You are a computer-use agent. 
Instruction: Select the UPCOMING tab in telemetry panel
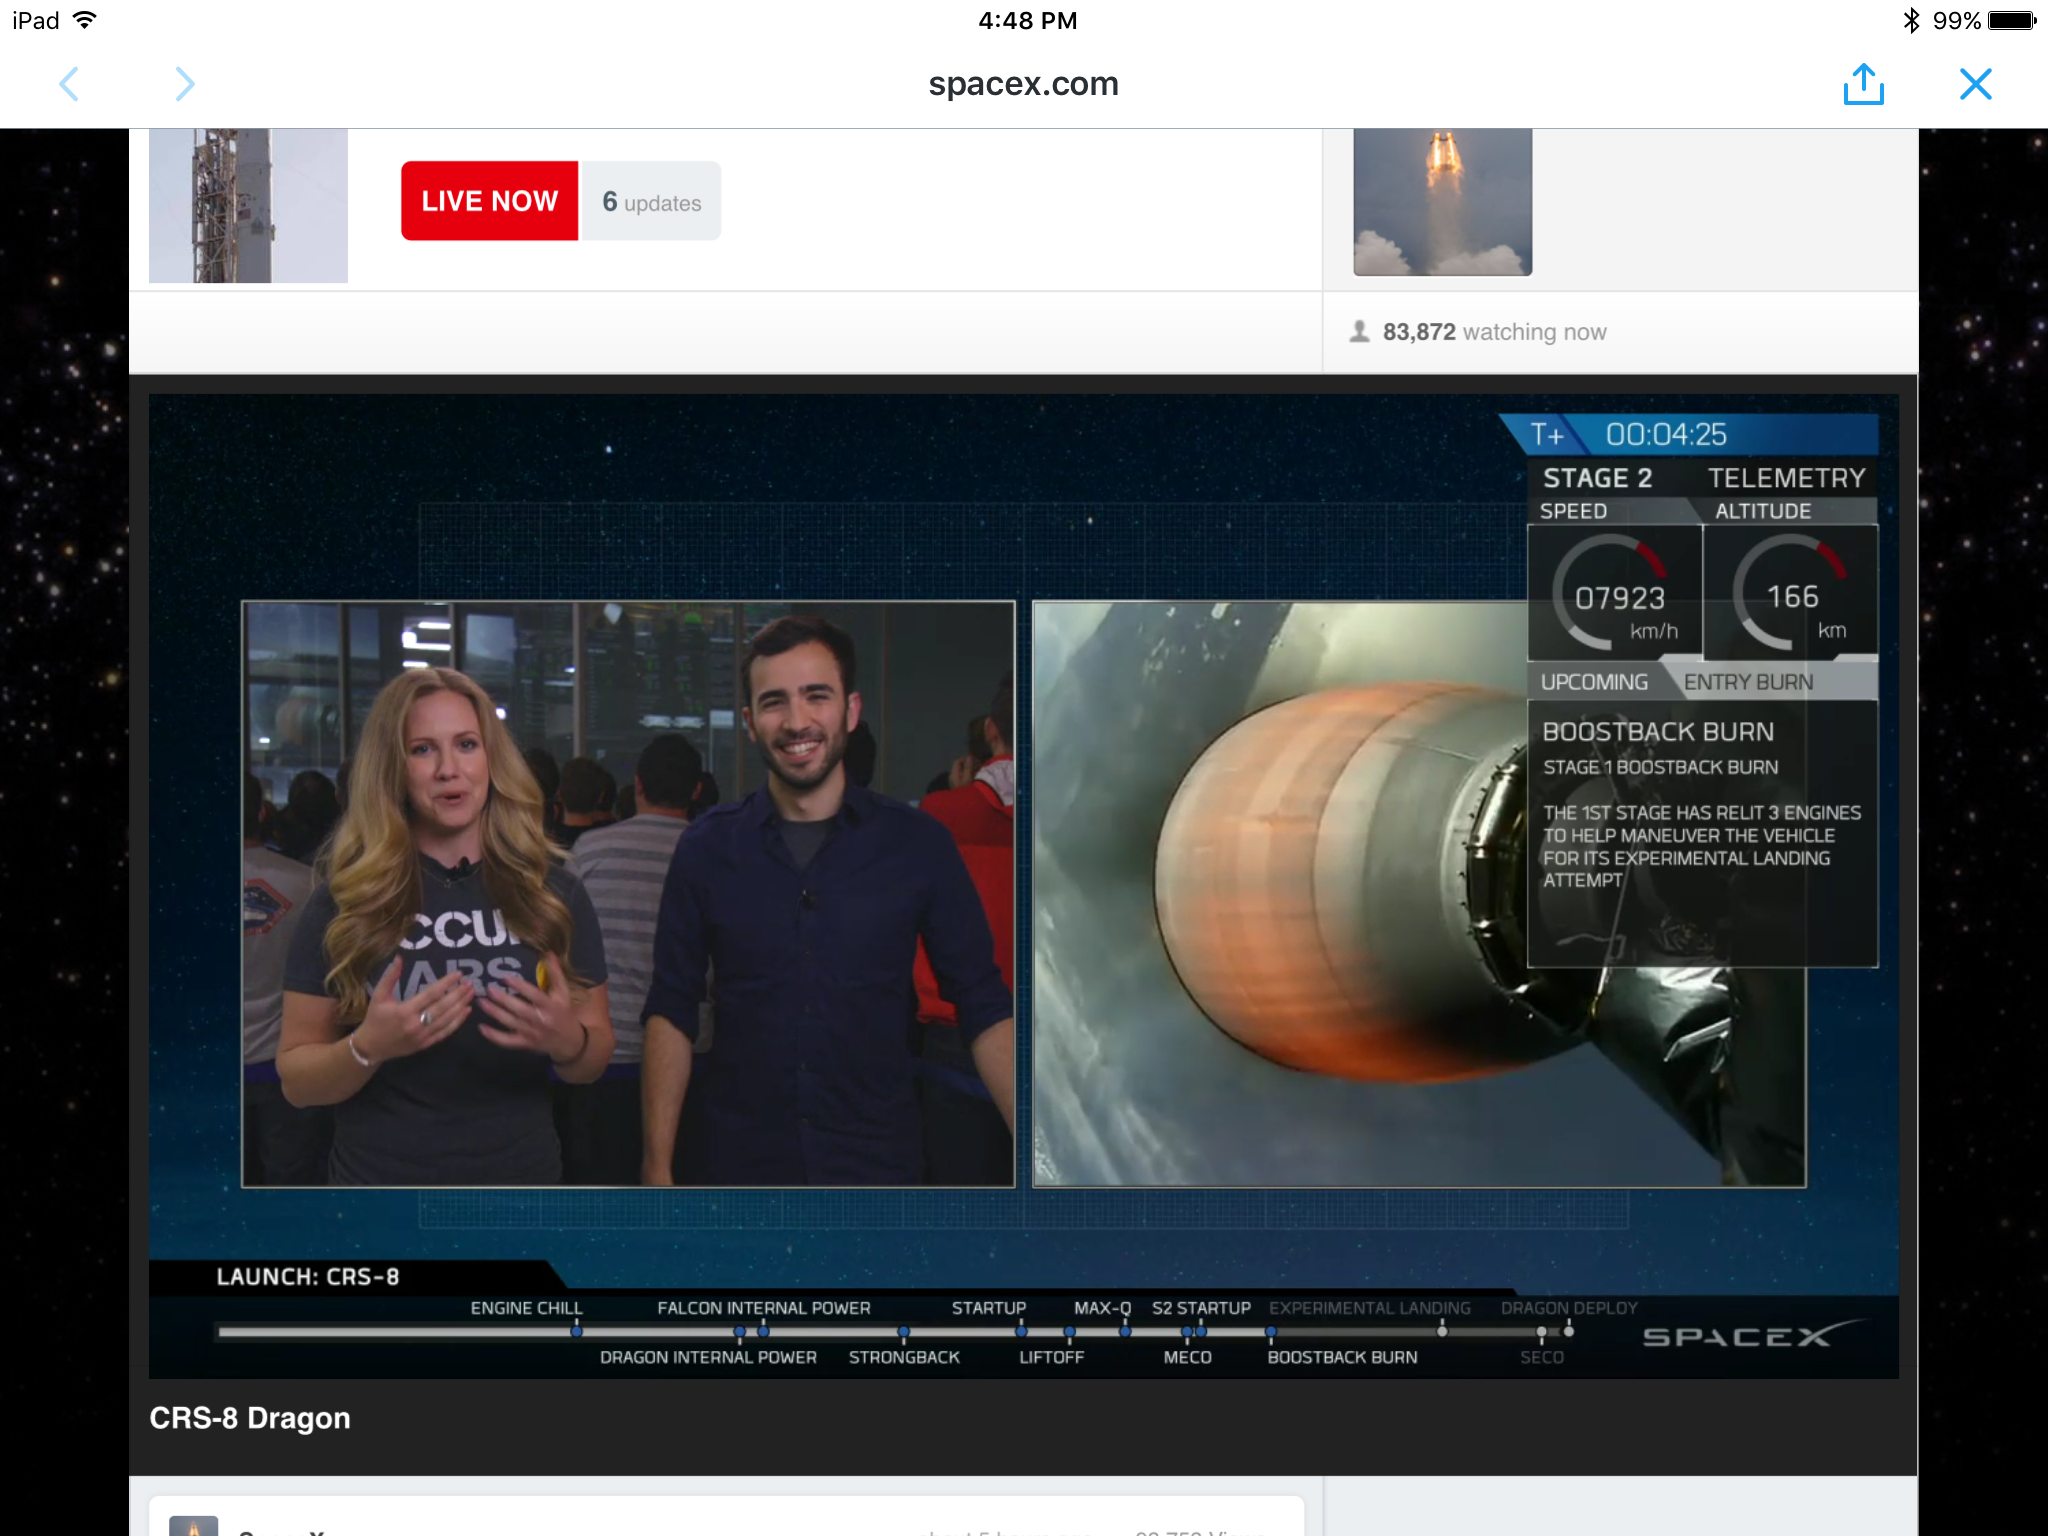(x=1594, y=682)
